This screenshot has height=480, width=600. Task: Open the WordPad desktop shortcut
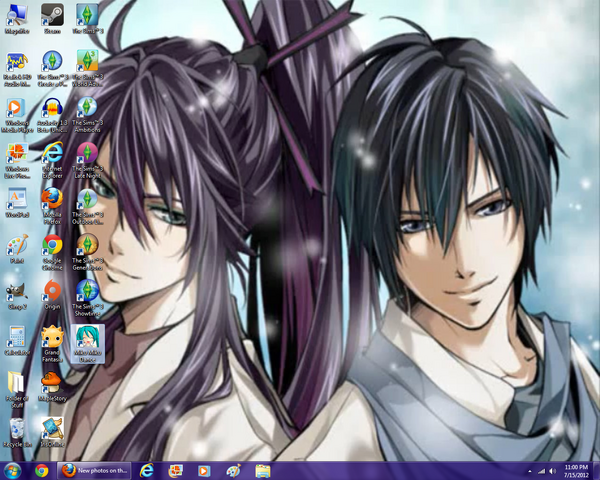click(x=17, y=203)
